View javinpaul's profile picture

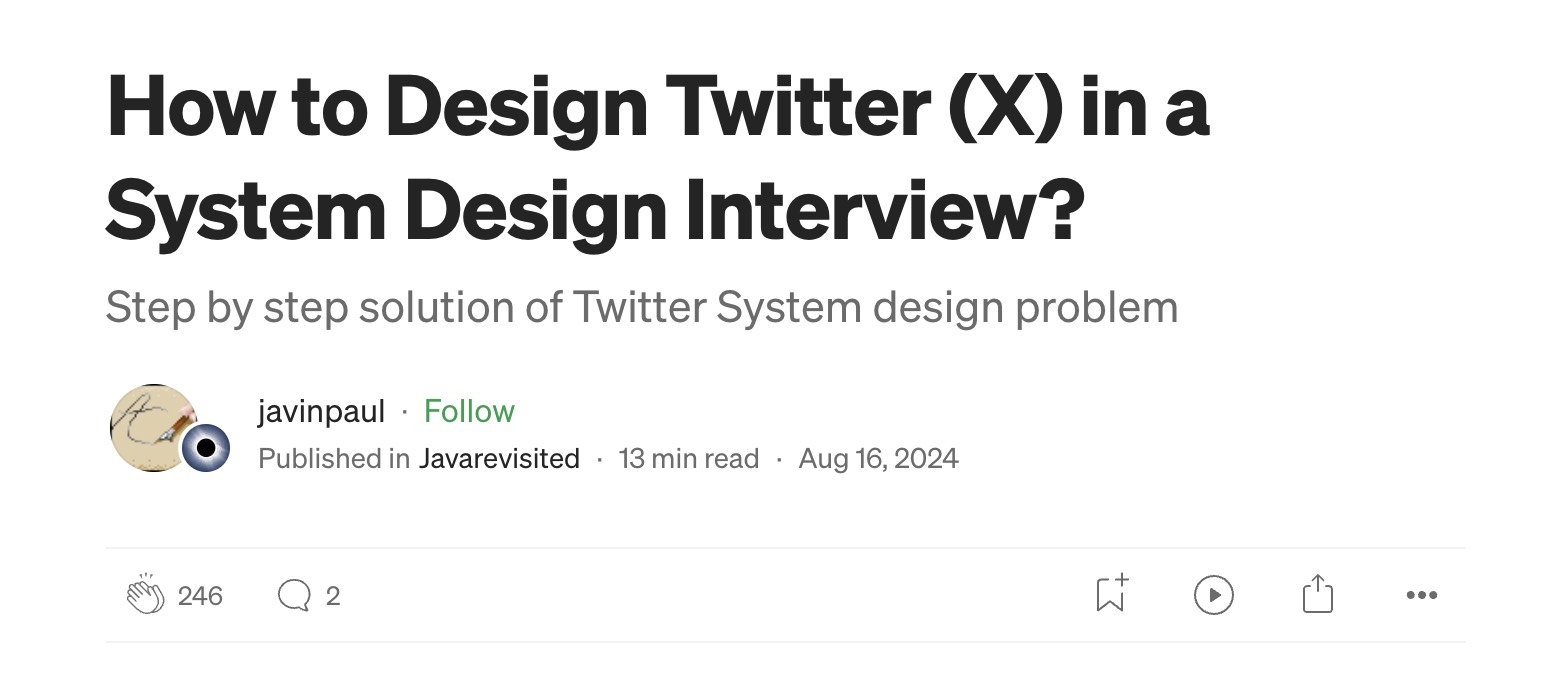pyautogui.click(x=153, y=428)
